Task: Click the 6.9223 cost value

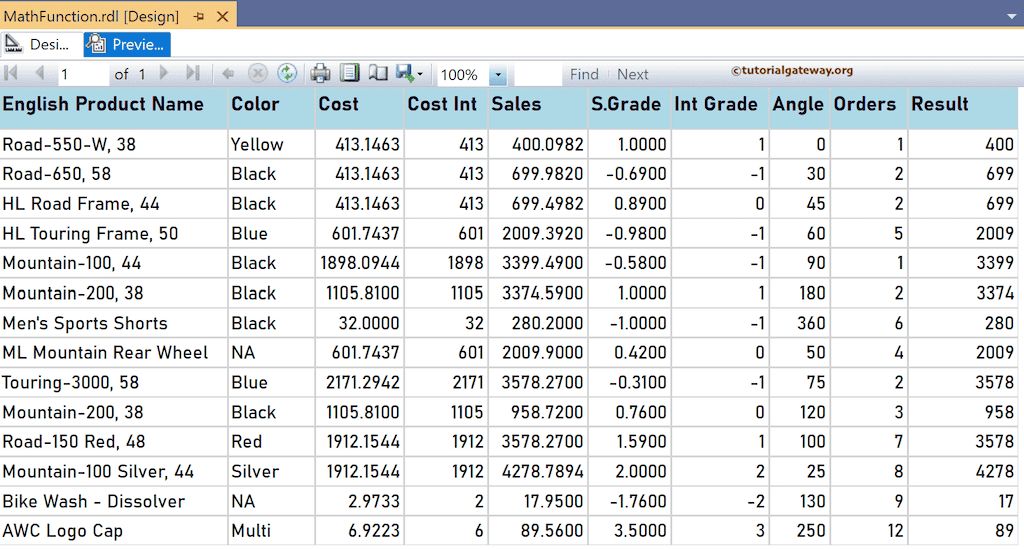Action: (374, 531)
